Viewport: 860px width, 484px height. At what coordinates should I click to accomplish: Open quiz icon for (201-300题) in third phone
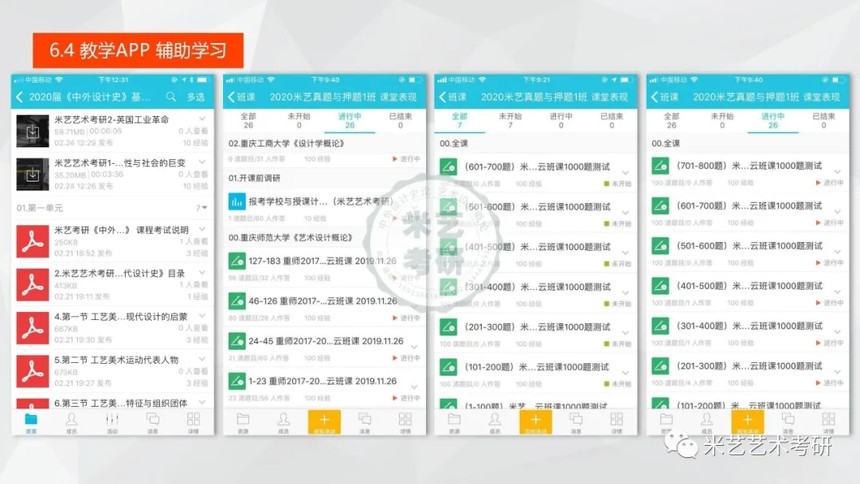tap(449, 327)
